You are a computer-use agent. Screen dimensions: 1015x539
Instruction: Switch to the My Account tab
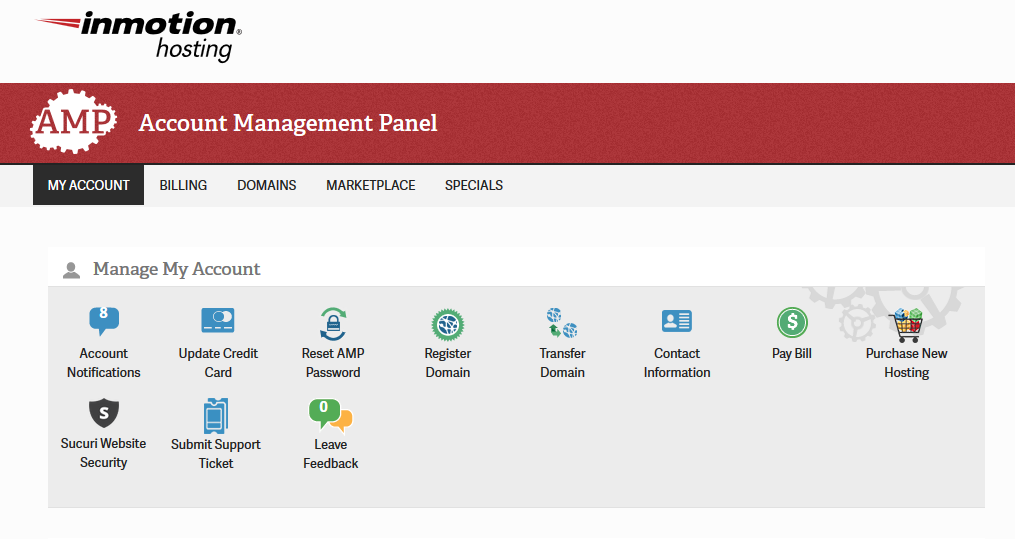tap(89, 185)
